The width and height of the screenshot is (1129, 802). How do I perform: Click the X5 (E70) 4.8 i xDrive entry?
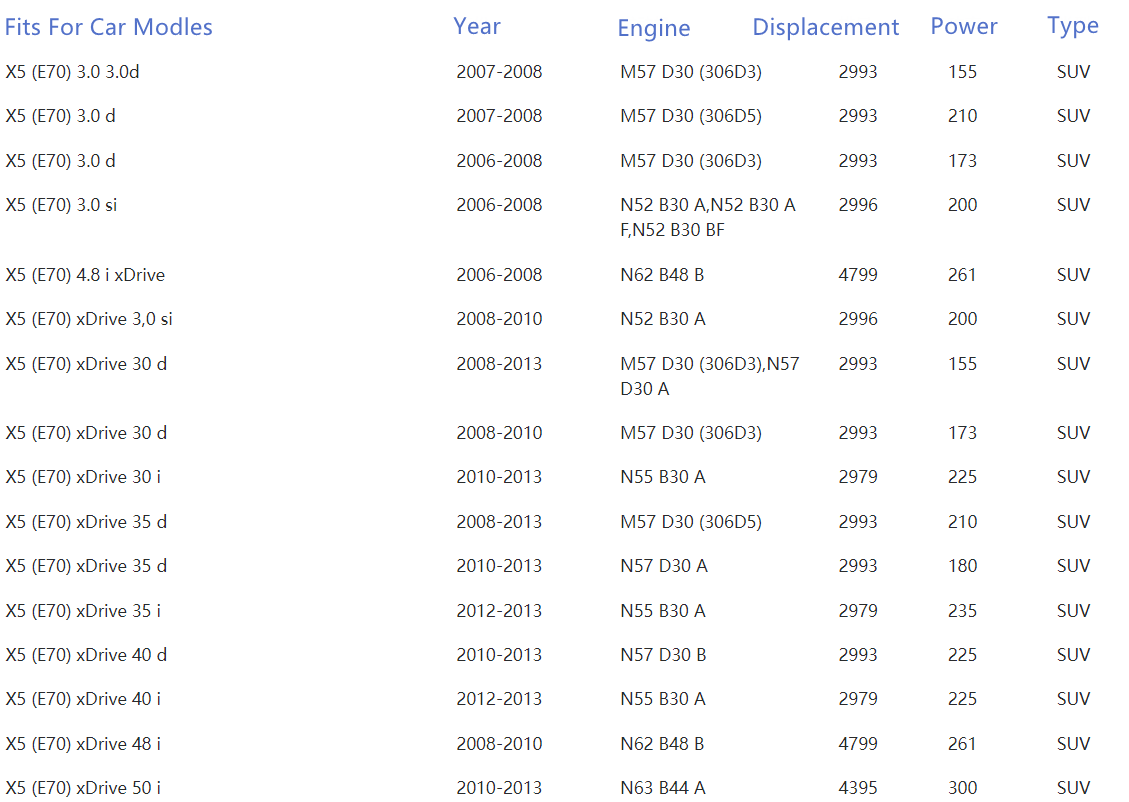pos(85,275)
